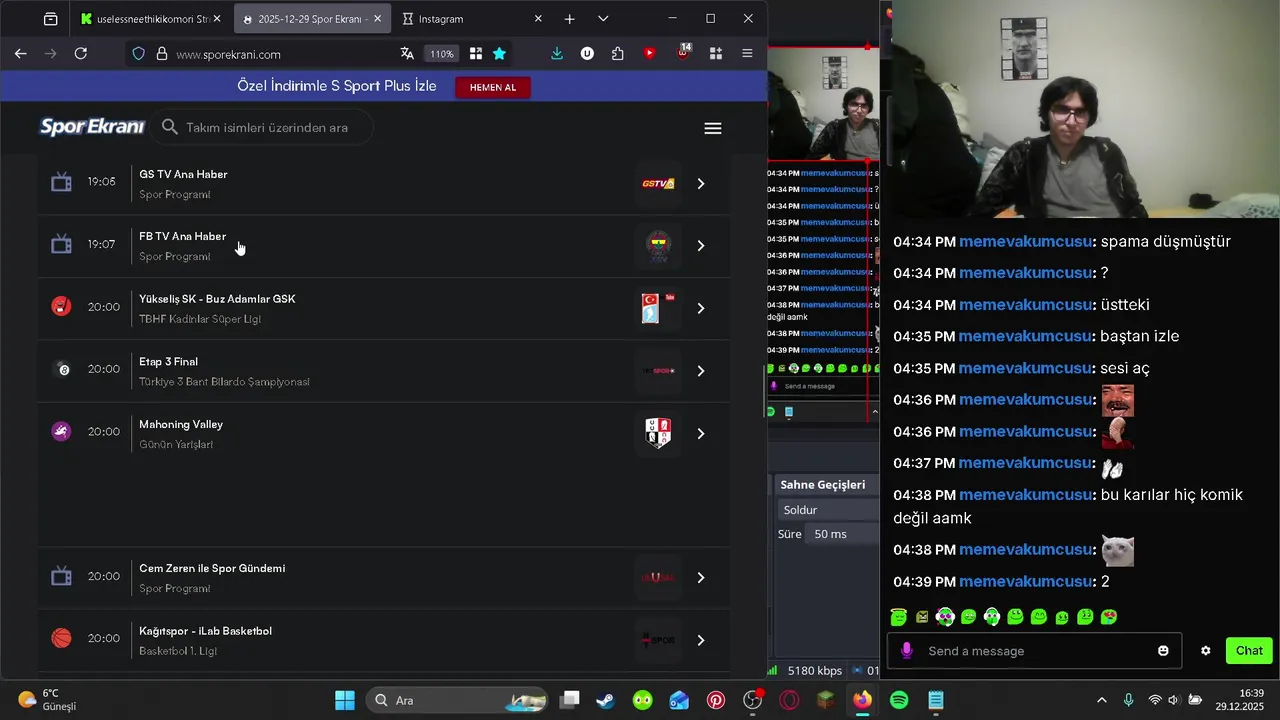Click the hockey icon beside Yükseliş SK
This screenshot has width=1280, height=720.
click(61, 306)
